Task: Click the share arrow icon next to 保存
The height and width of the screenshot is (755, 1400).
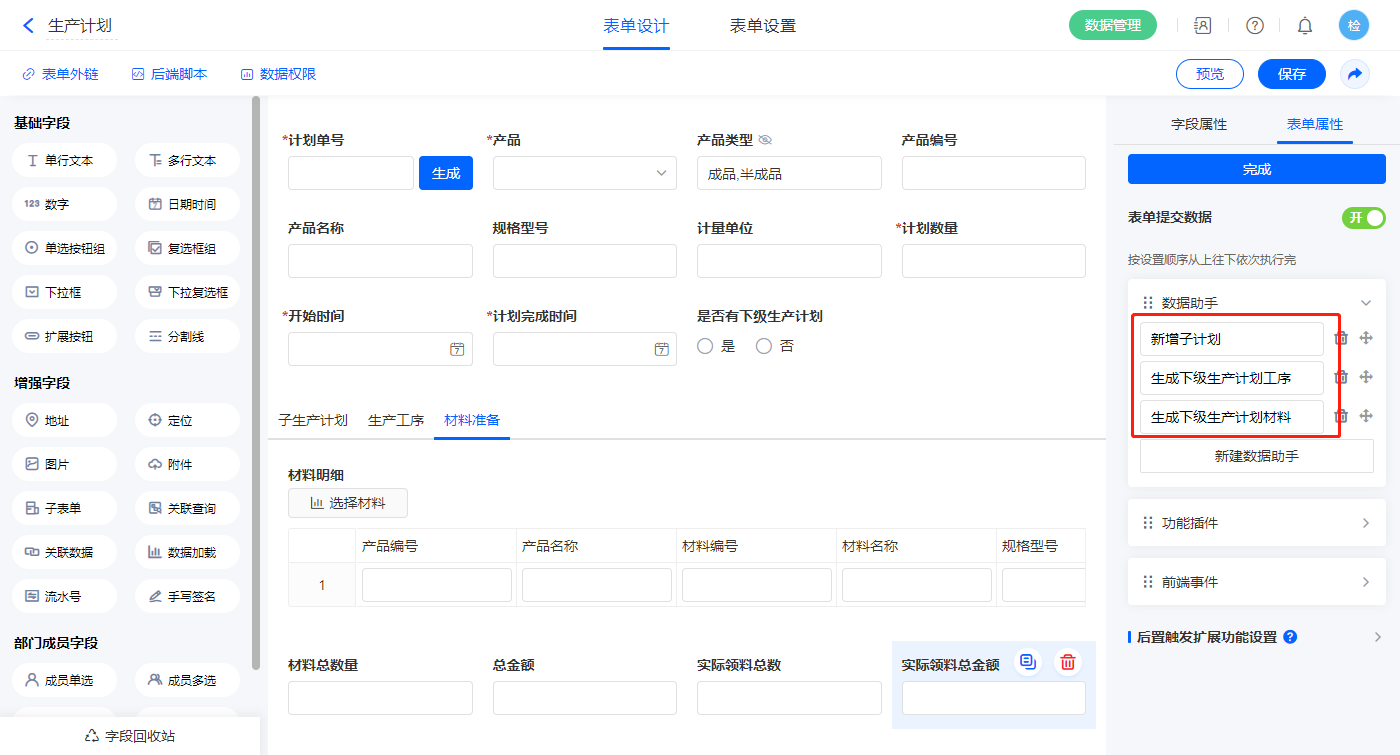Action: coord(1355,74)
